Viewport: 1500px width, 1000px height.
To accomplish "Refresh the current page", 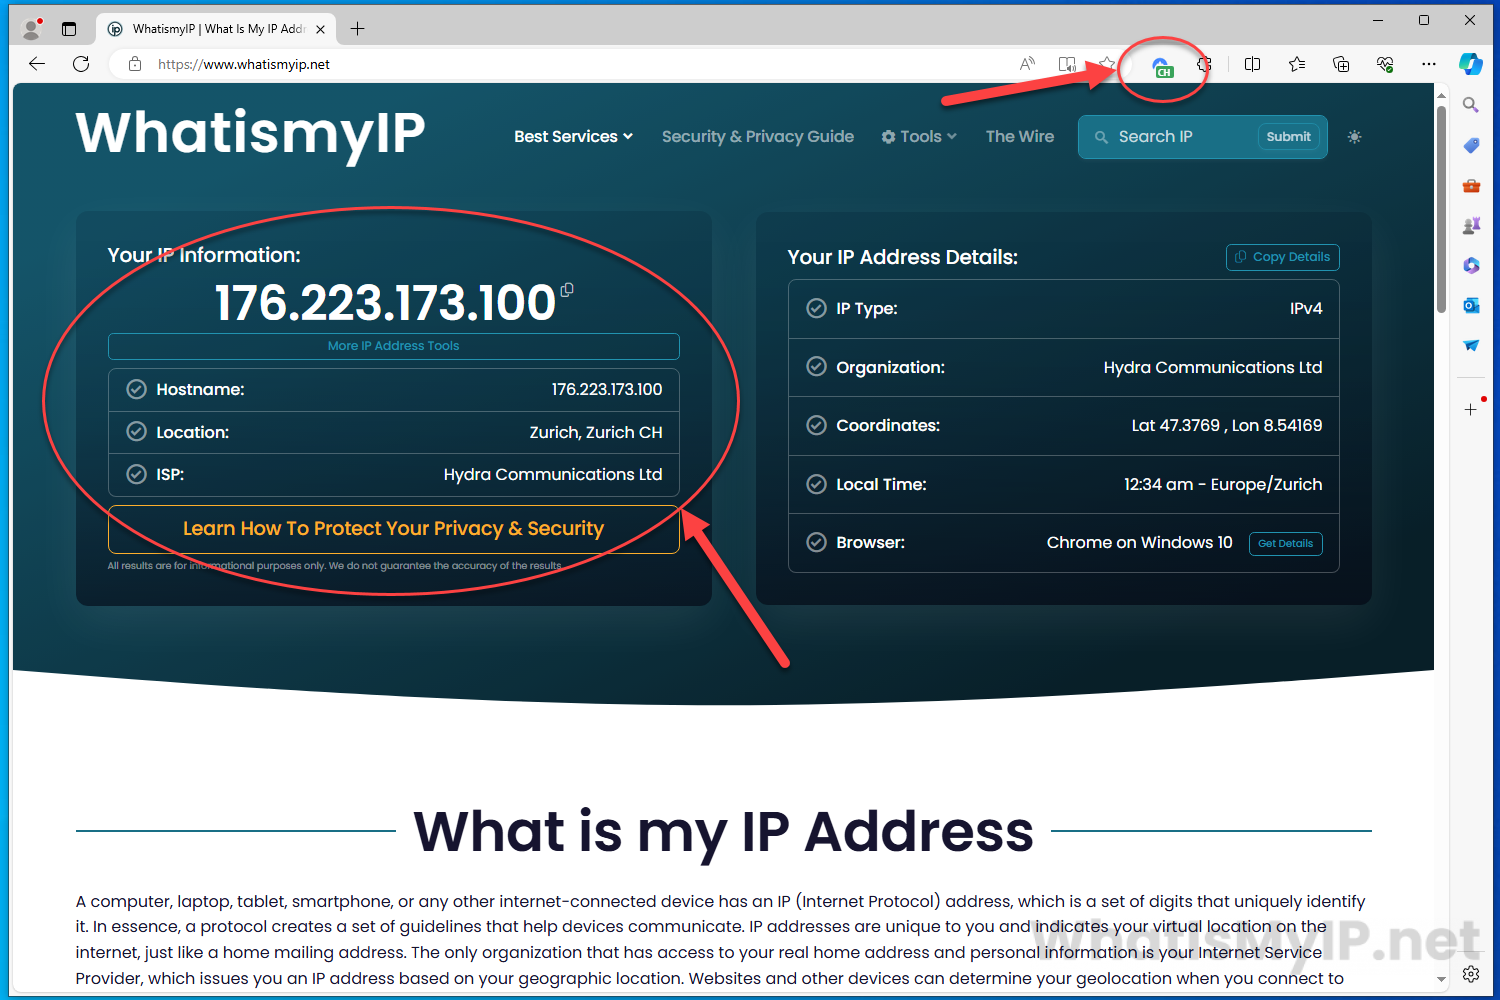I will click(81, 64).
